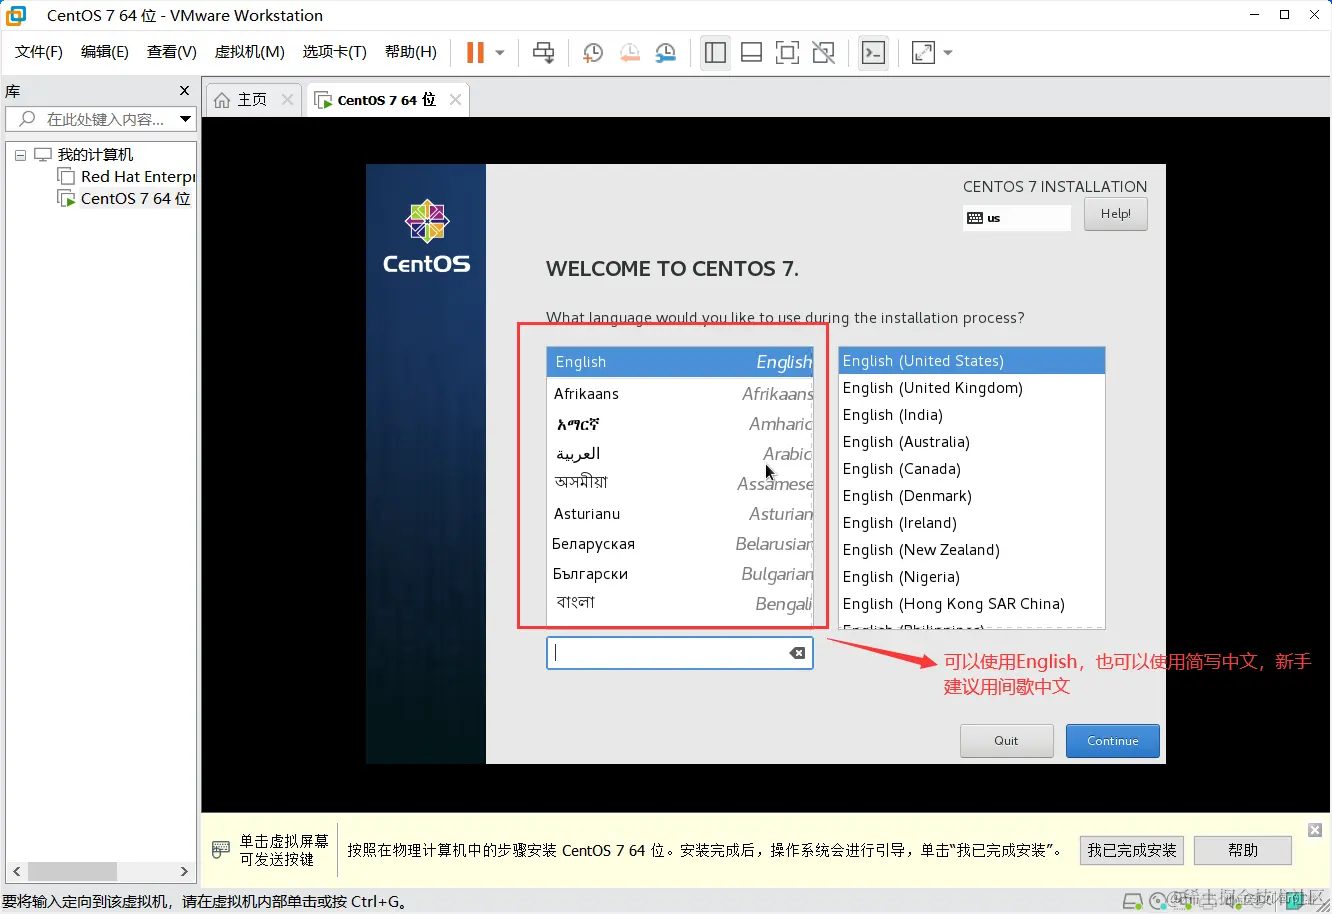Collapse the 我的计算机 tree node
1332x914 pixels.
pyautogui.click(x=20, y=155)
